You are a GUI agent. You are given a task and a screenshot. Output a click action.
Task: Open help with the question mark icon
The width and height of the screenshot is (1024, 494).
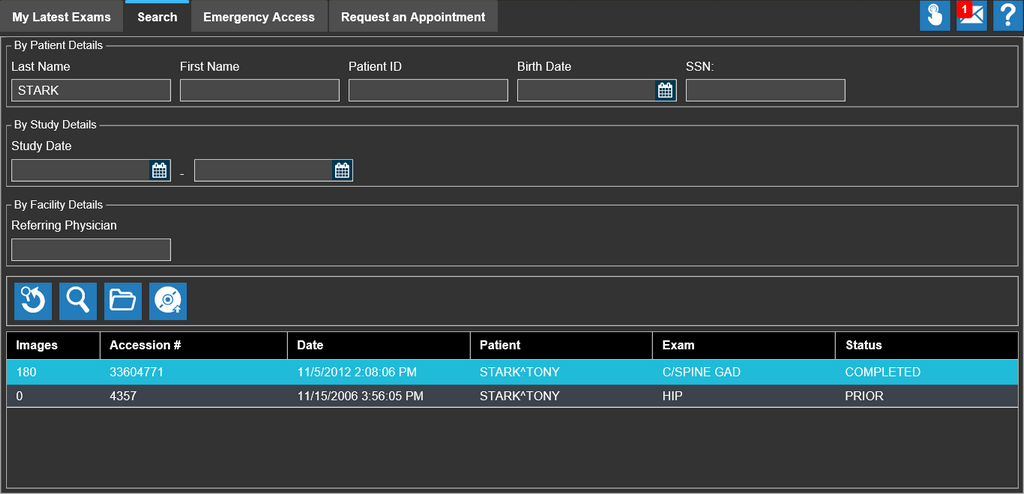tap(1008, 16)
